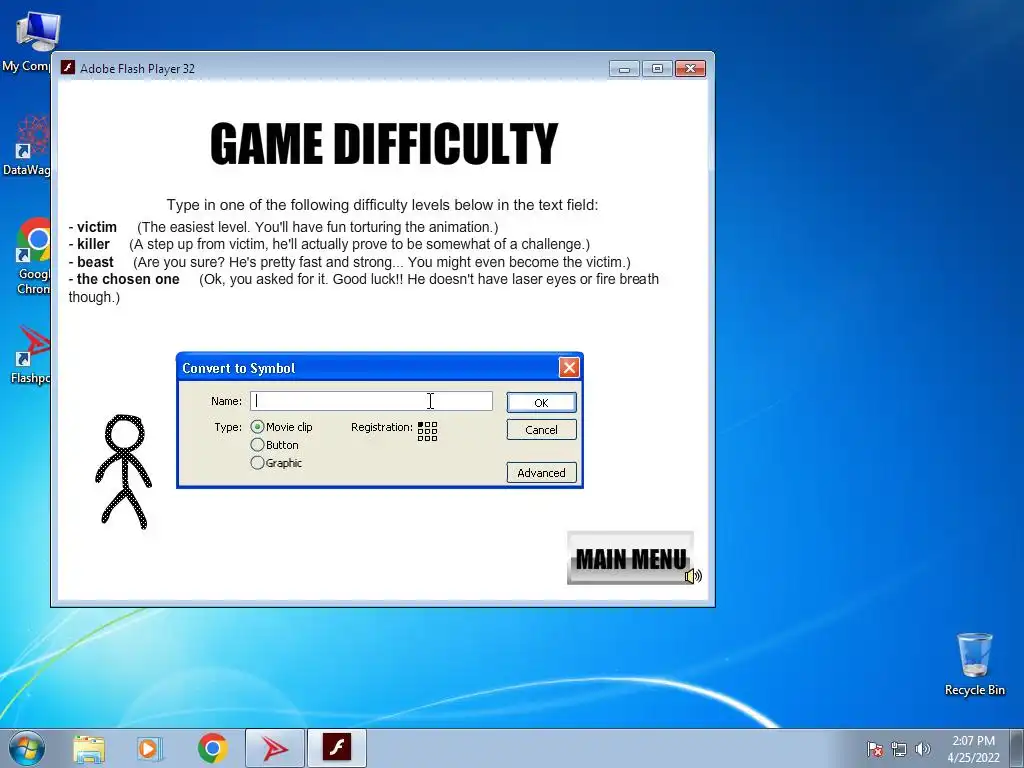Click the MAIN MENU button
Viewport: 1024px width, 768px height.
coord(630,558)
